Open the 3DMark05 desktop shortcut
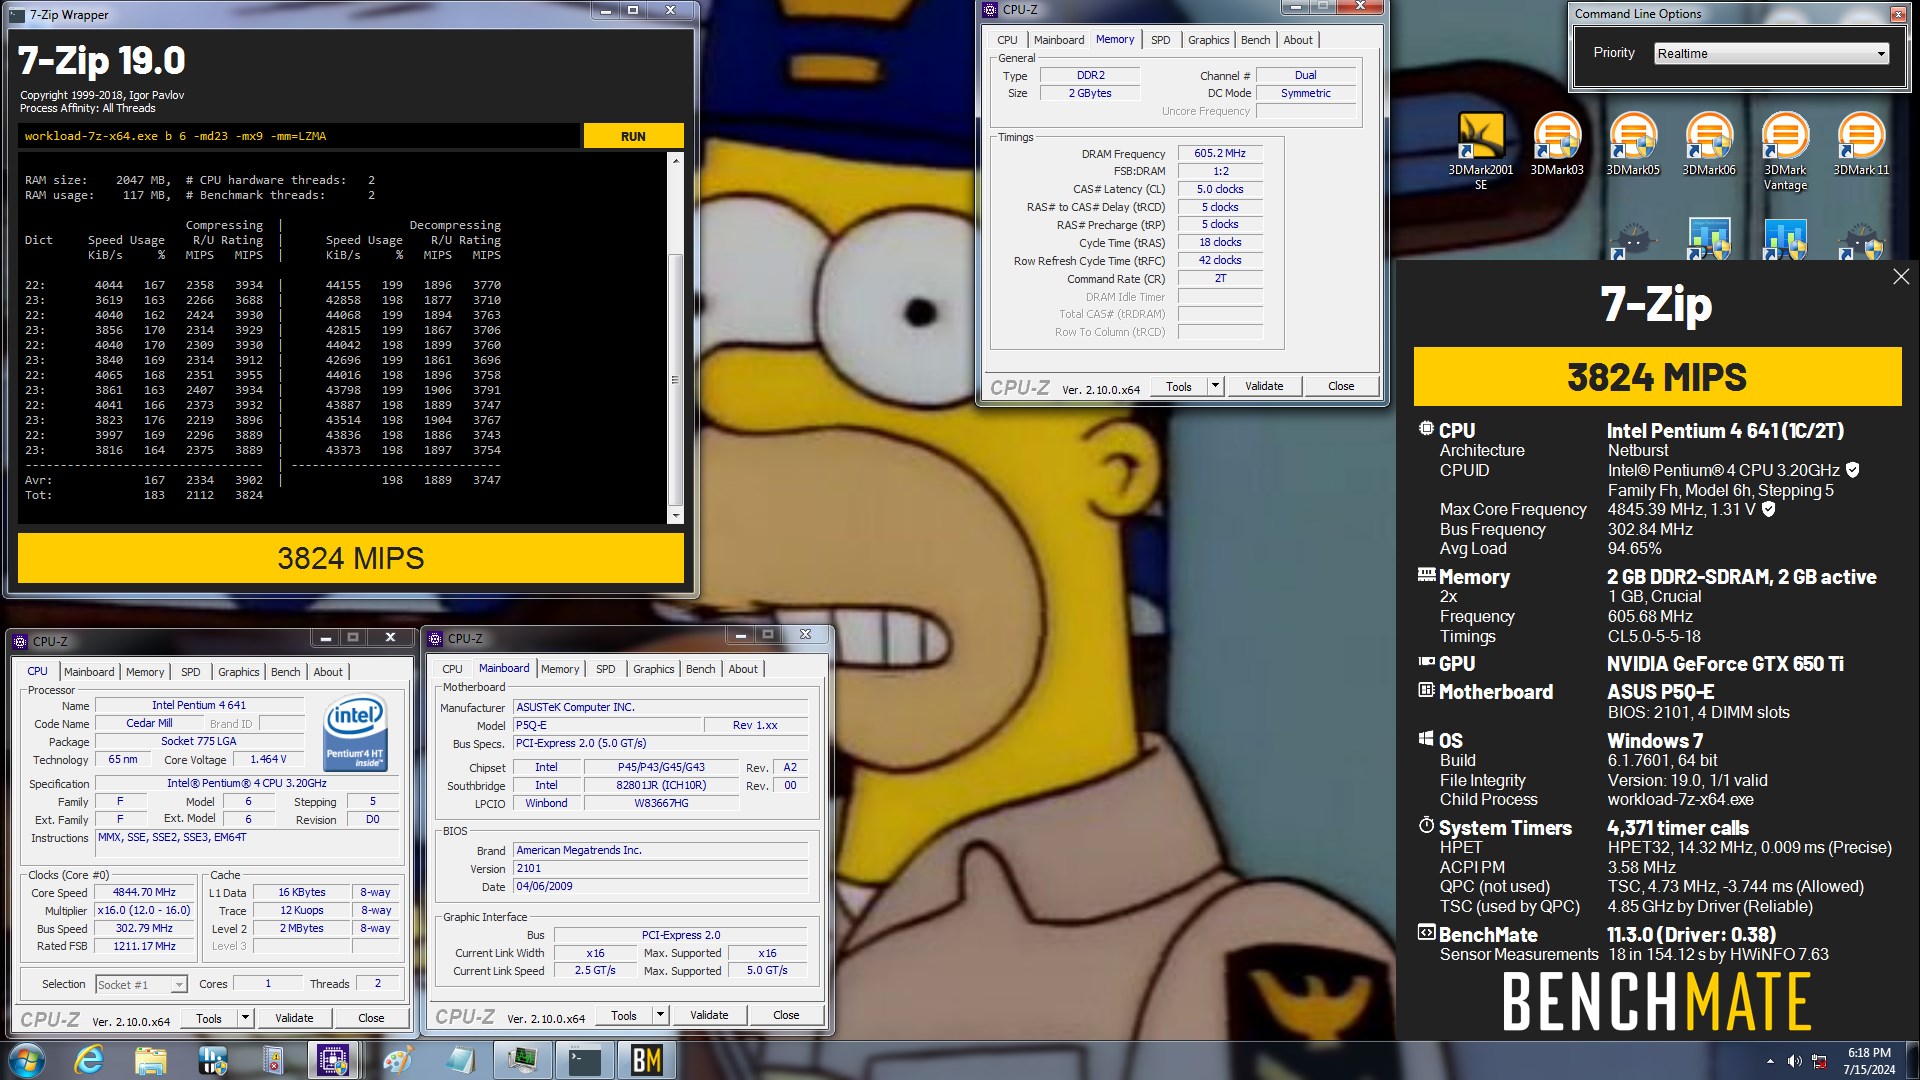Viewport: 1920px width, 1080px height. (x=1633, y=144)
